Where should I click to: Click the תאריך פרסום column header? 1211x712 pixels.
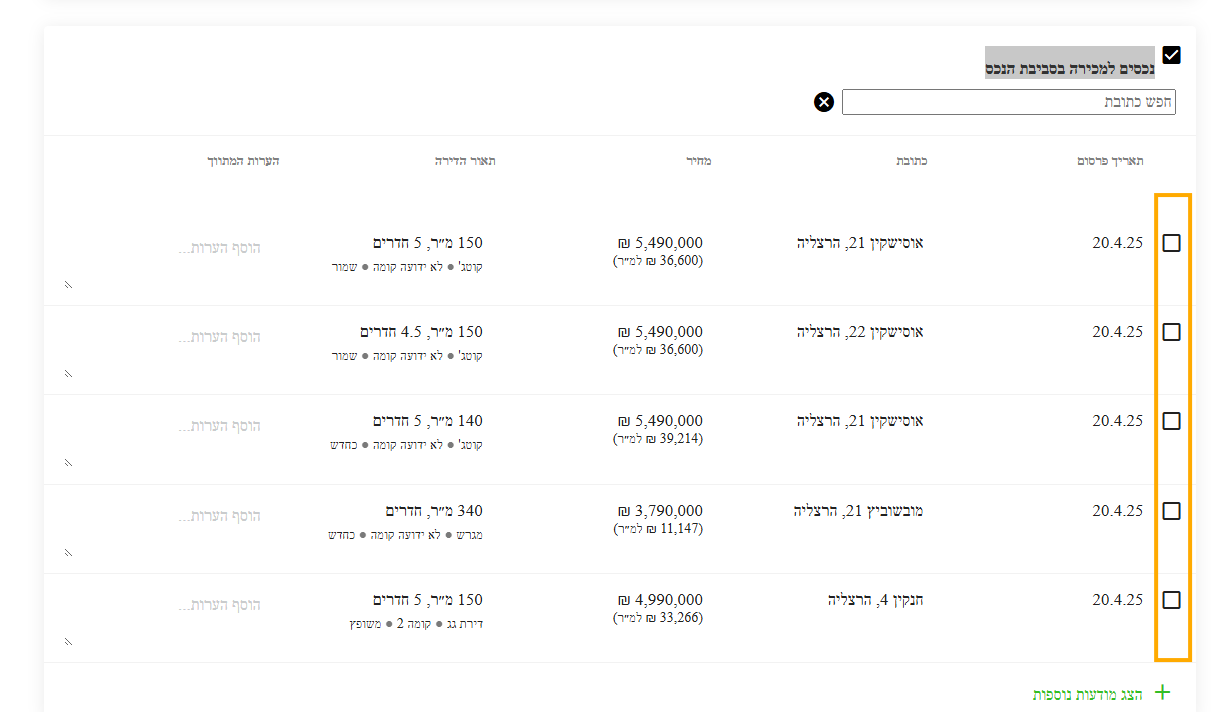[1110, 161]
